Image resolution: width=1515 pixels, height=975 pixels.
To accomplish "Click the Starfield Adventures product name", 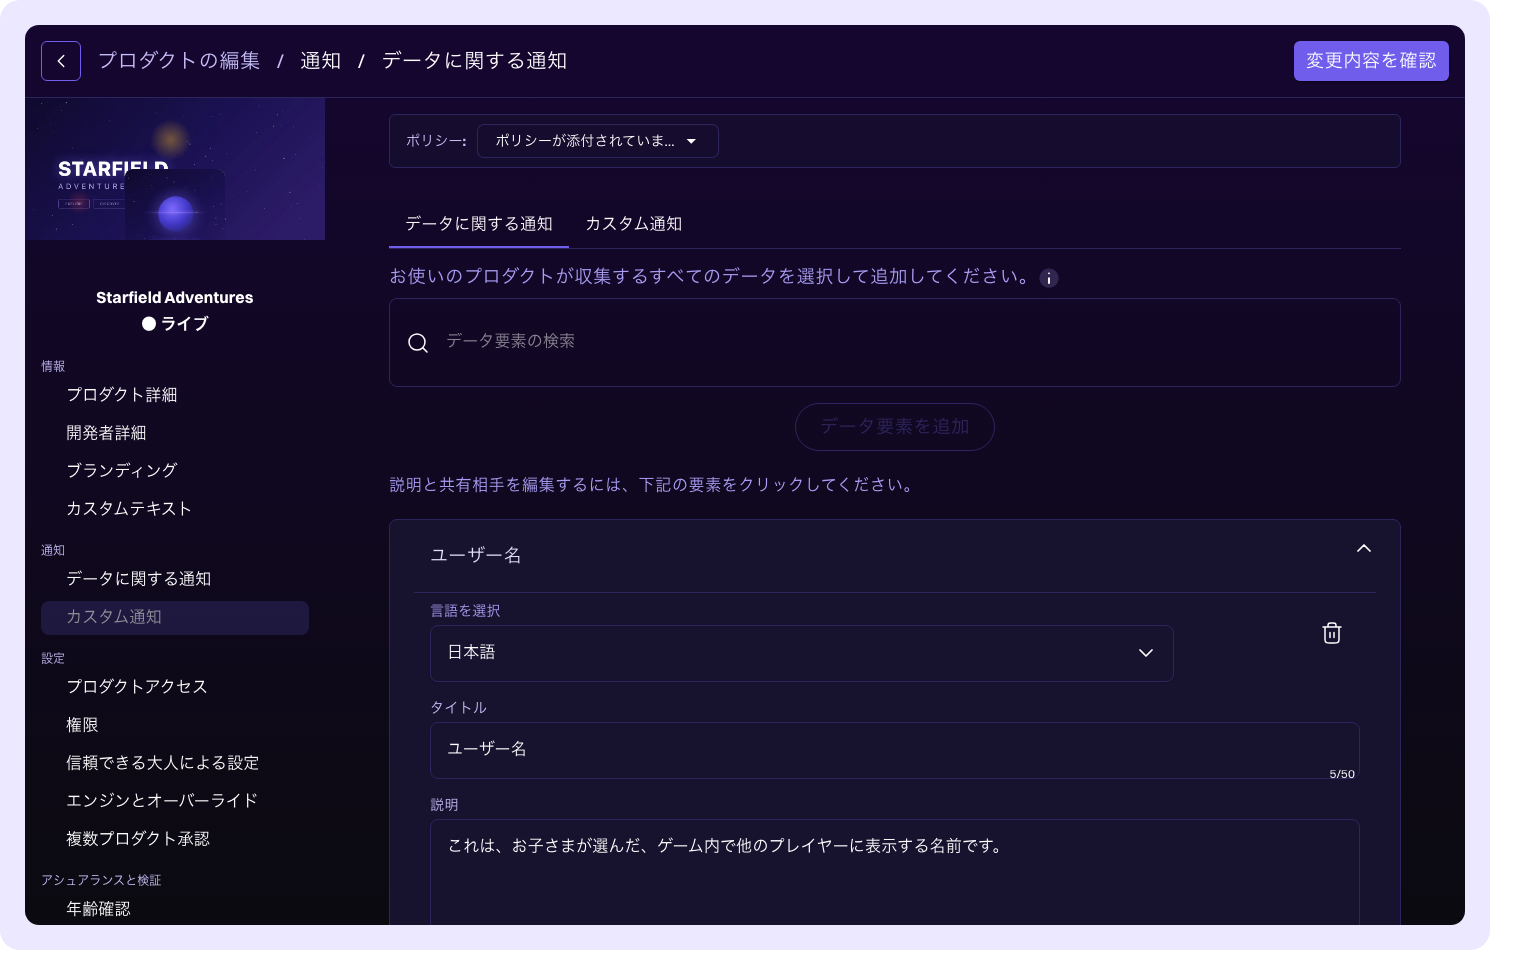I will (x=175, y=298).
